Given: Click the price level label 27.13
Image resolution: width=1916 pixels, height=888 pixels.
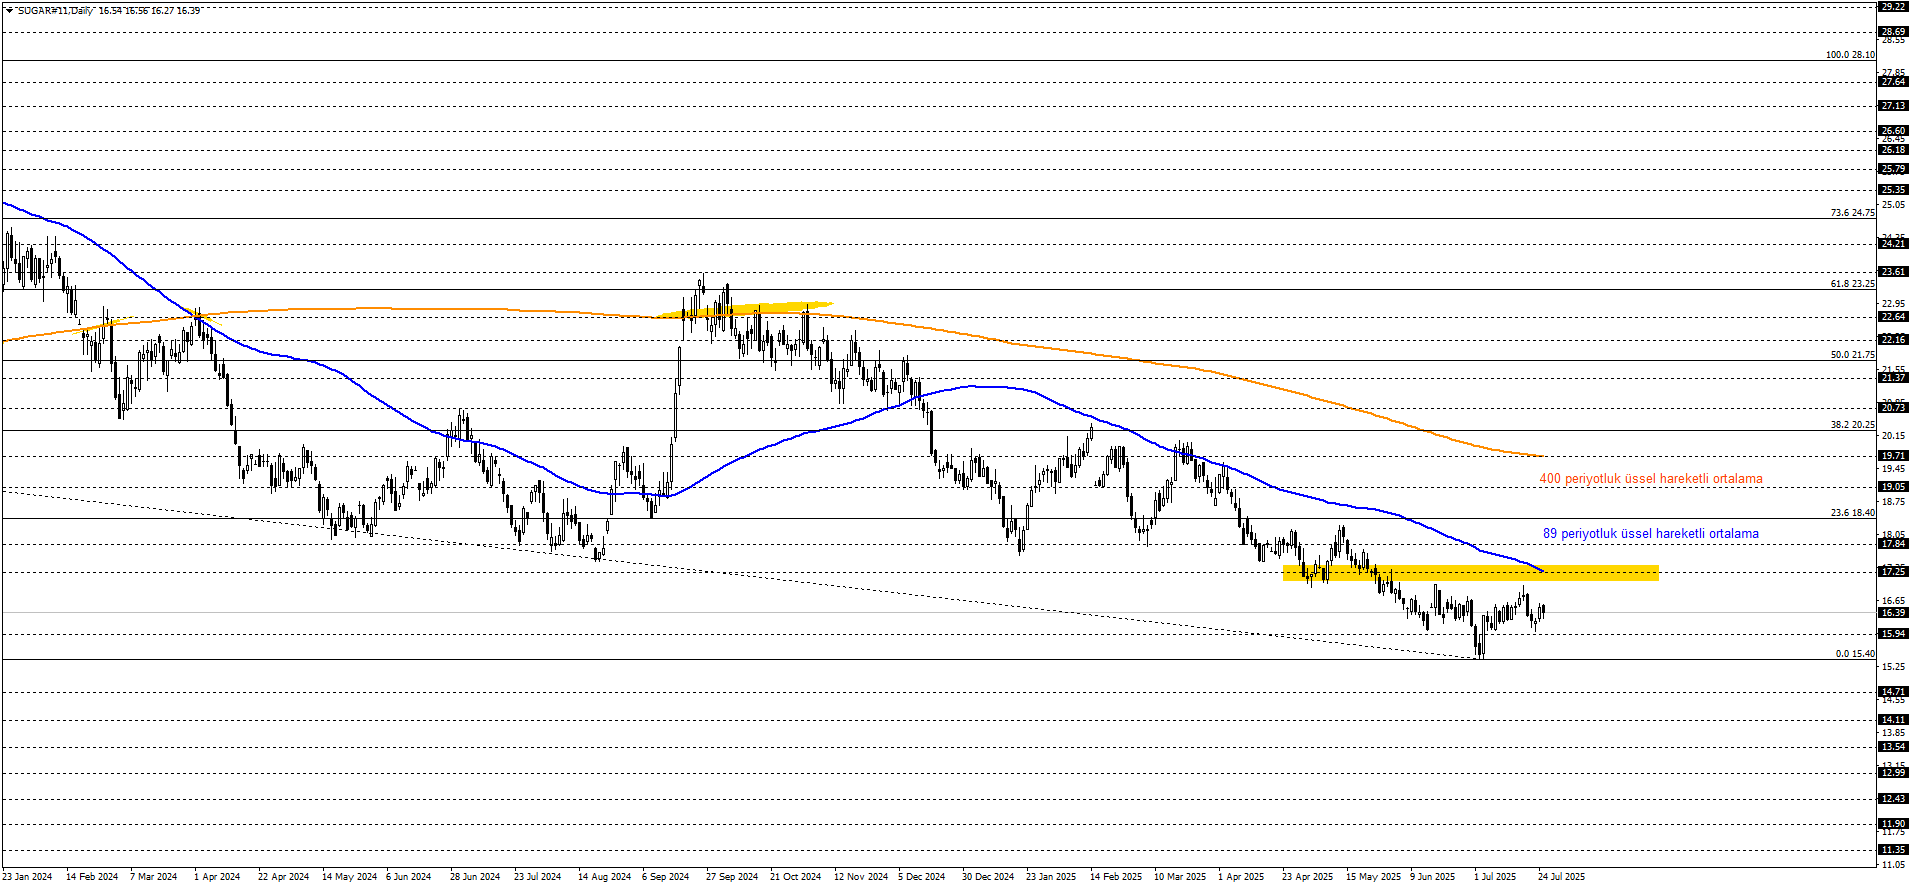Looking at the screenshot, I should pos(1893,106).
